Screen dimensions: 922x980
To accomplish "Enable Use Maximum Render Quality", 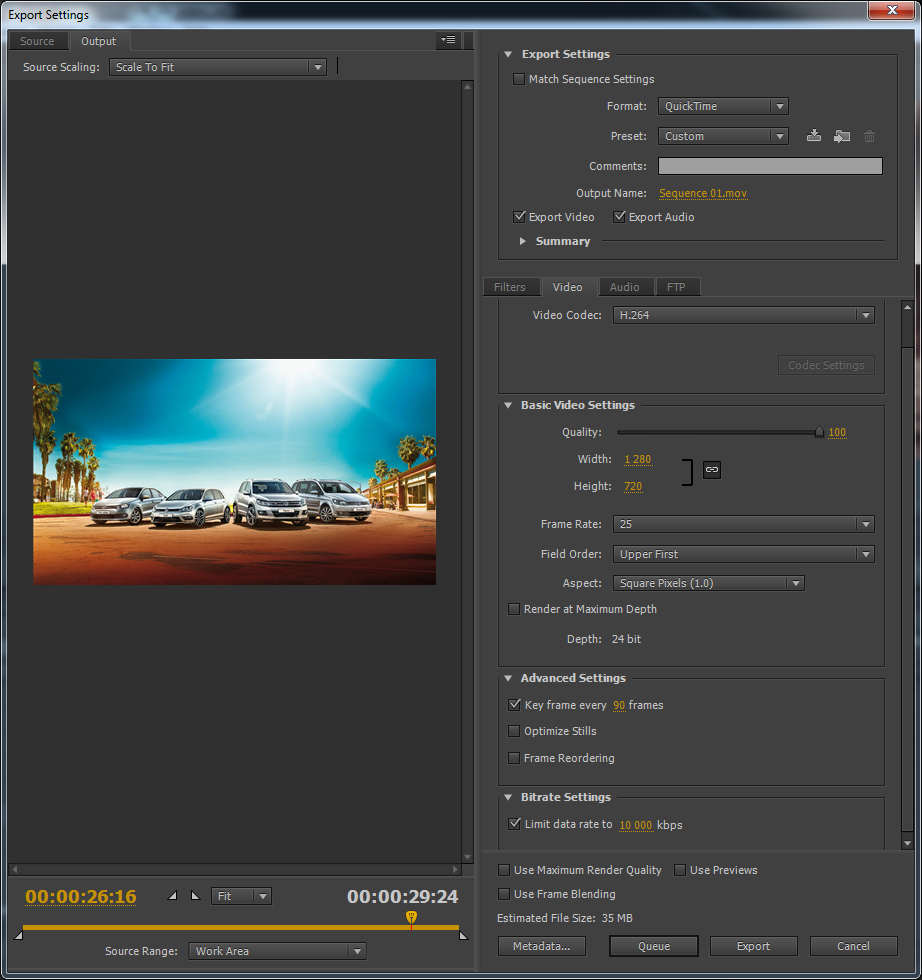I will (x=505, y=870).
